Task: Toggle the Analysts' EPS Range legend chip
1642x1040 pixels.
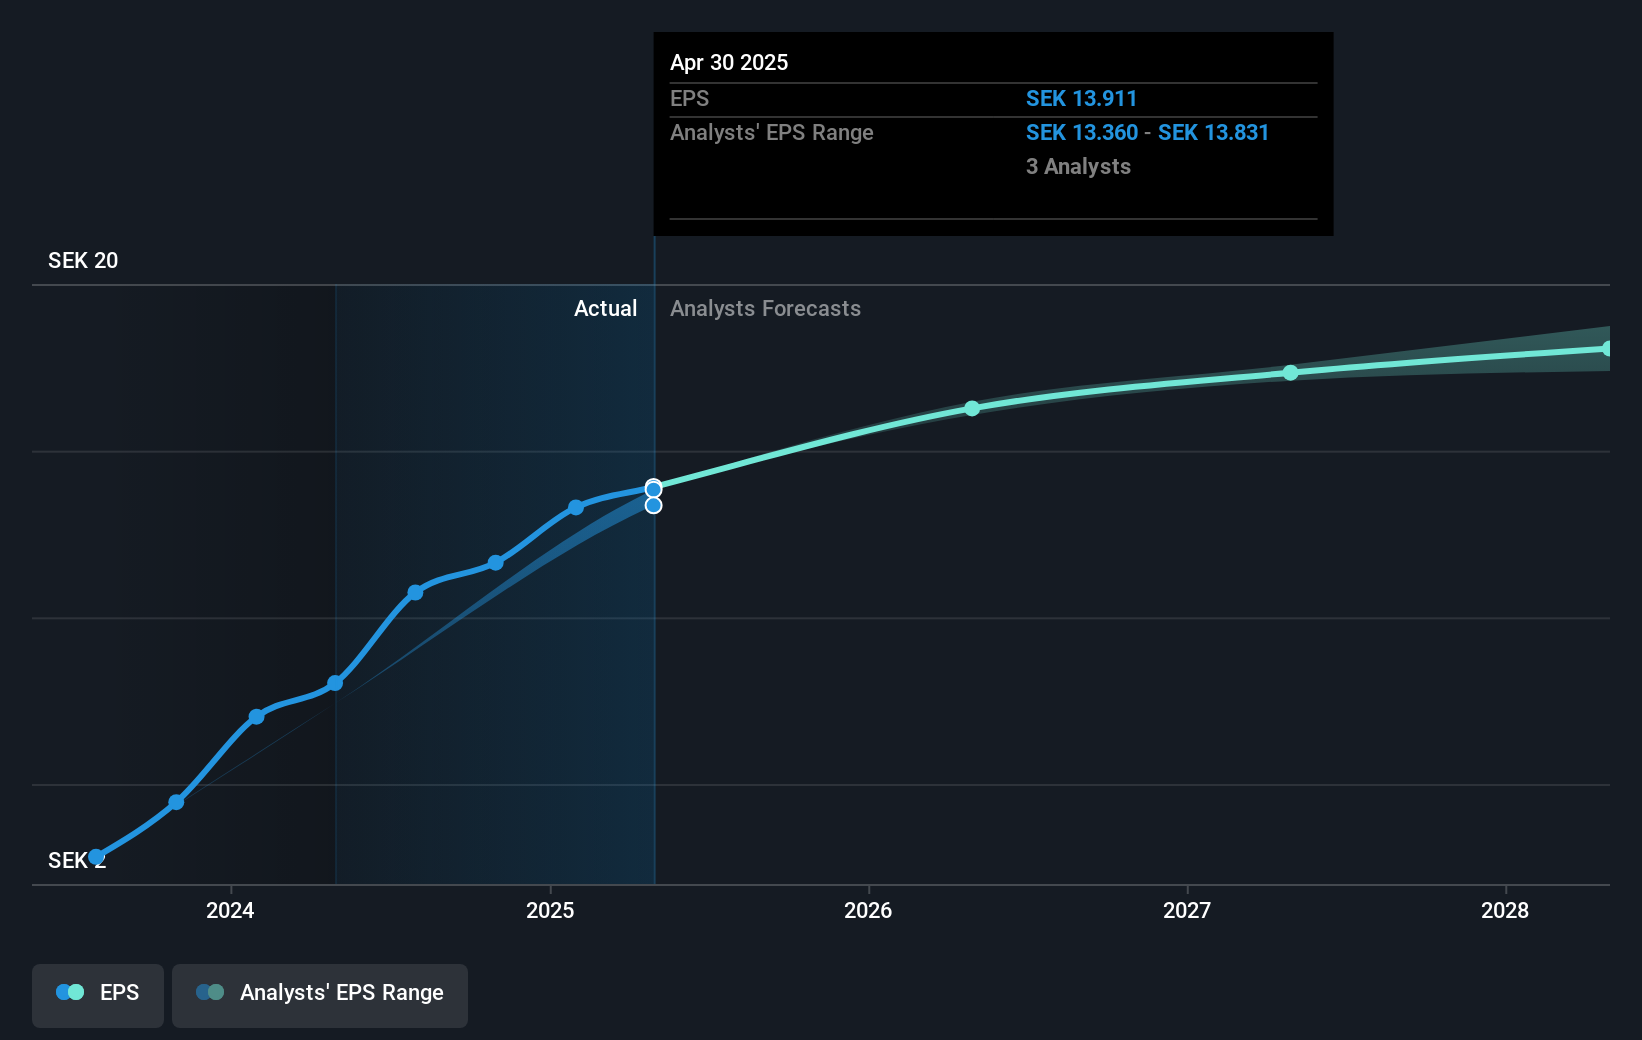Action: pyautogui.click(x=319, y=995)
